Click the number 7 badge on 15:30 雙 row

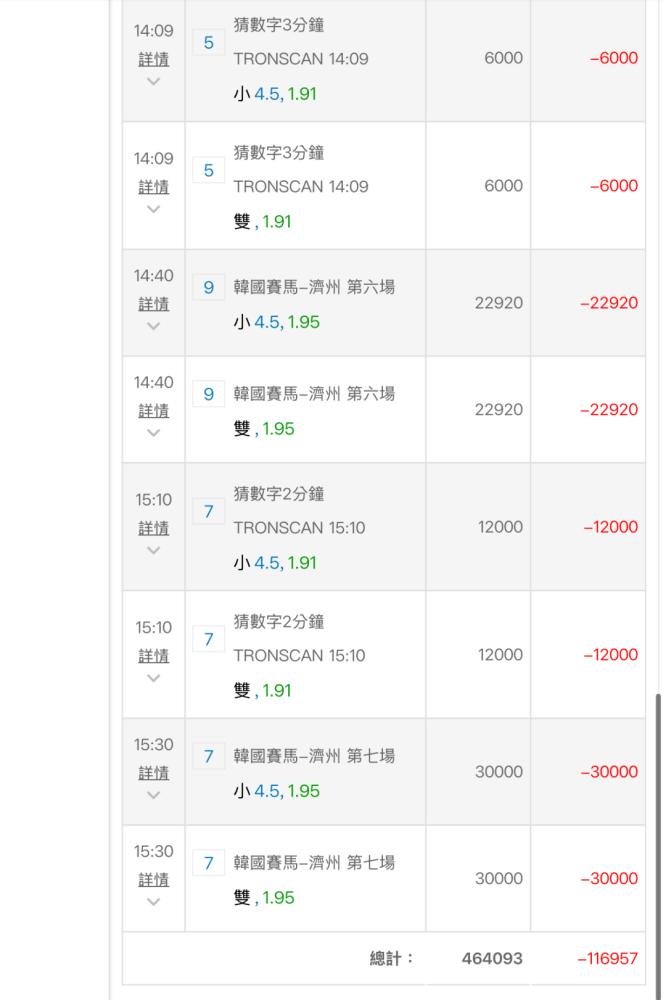point(209,863)
